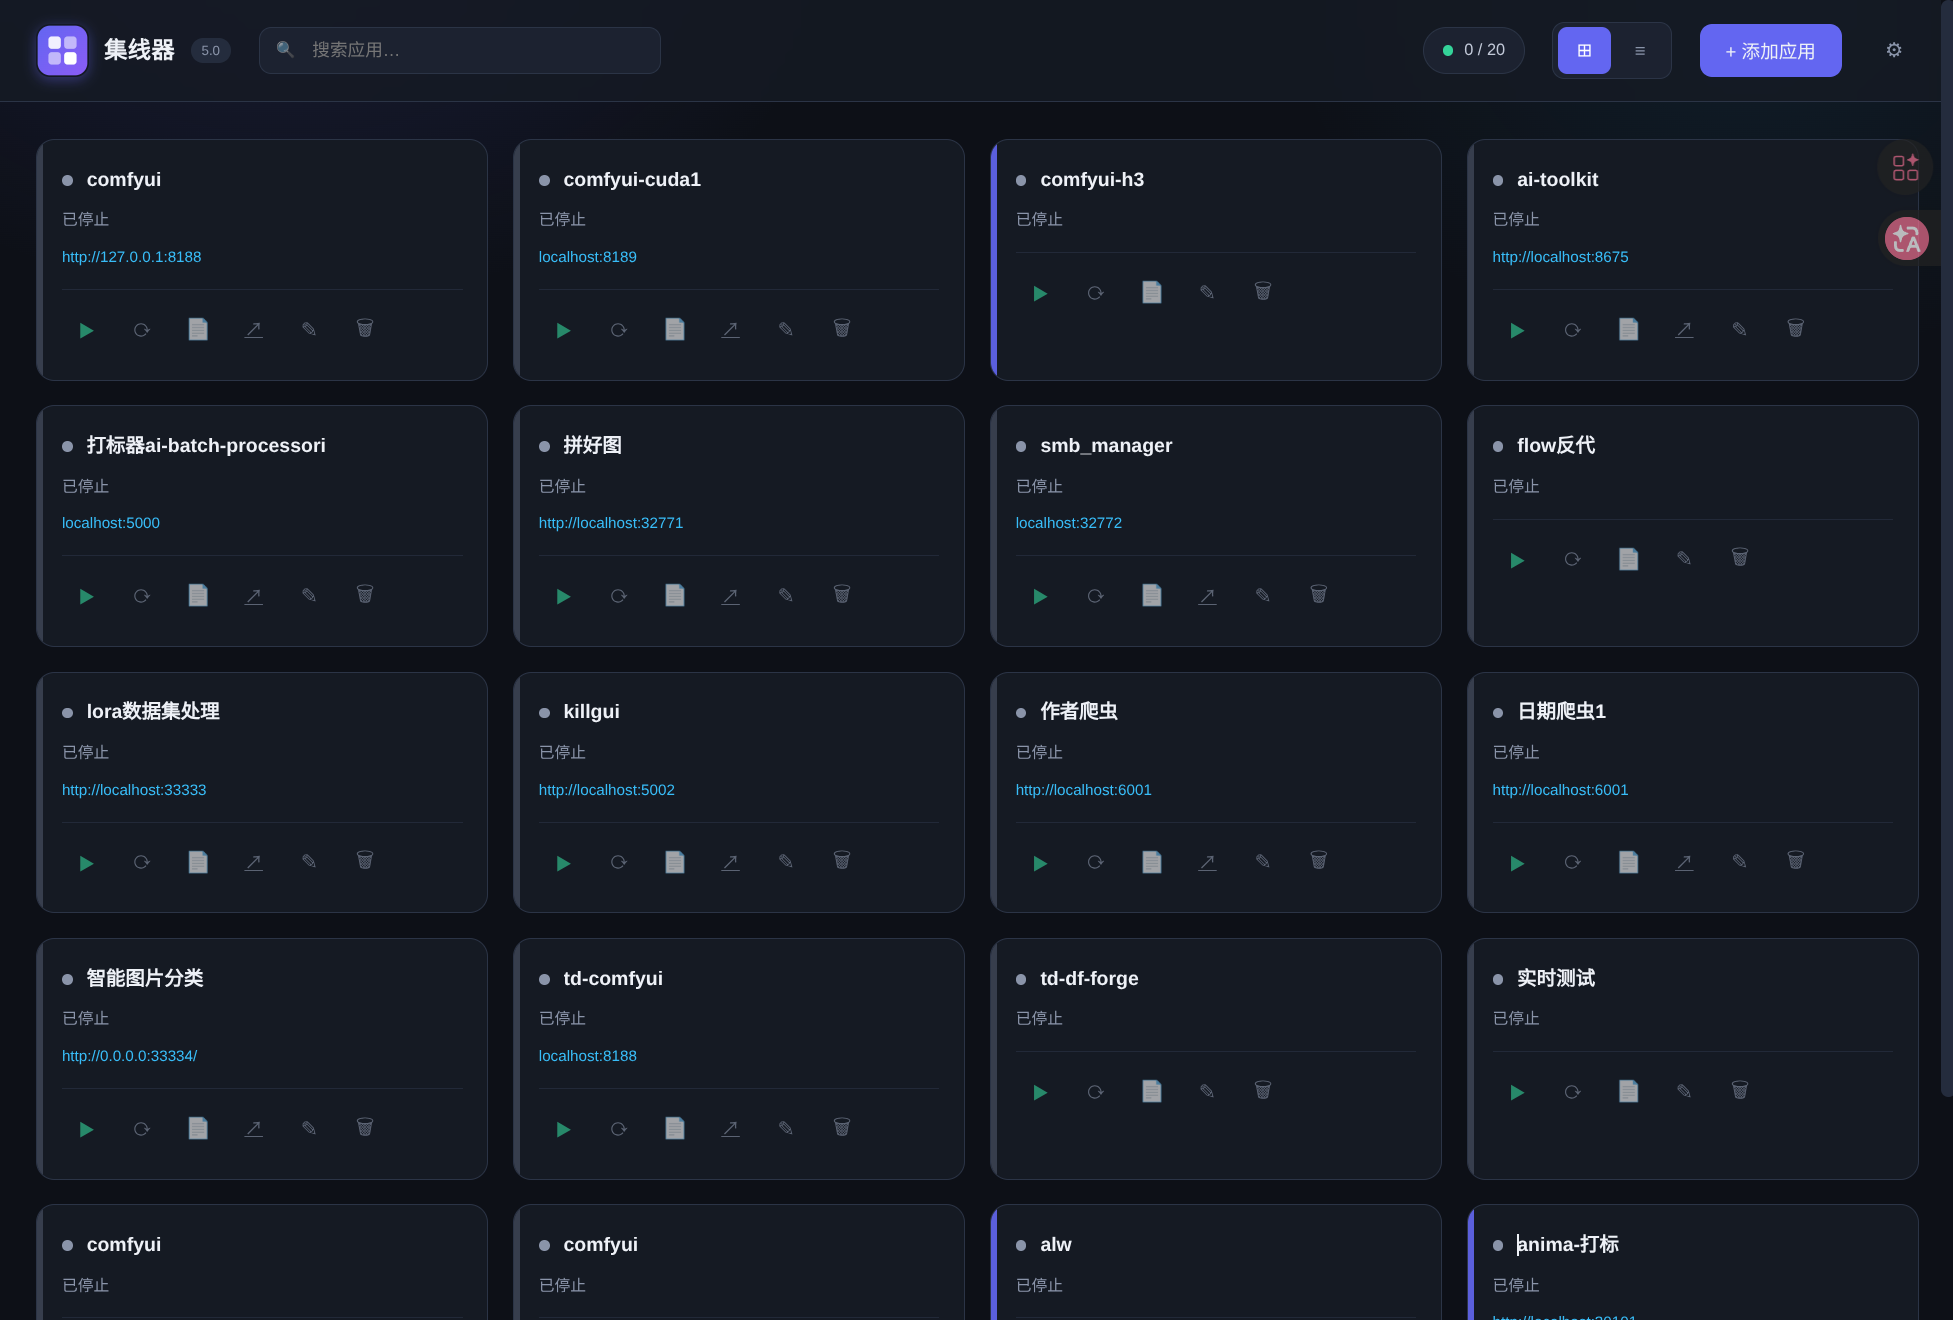Click the open-in-browser arrow on 拼好图 card
The height and width of the screenshot is (1320, 1953).
(731, 596)
